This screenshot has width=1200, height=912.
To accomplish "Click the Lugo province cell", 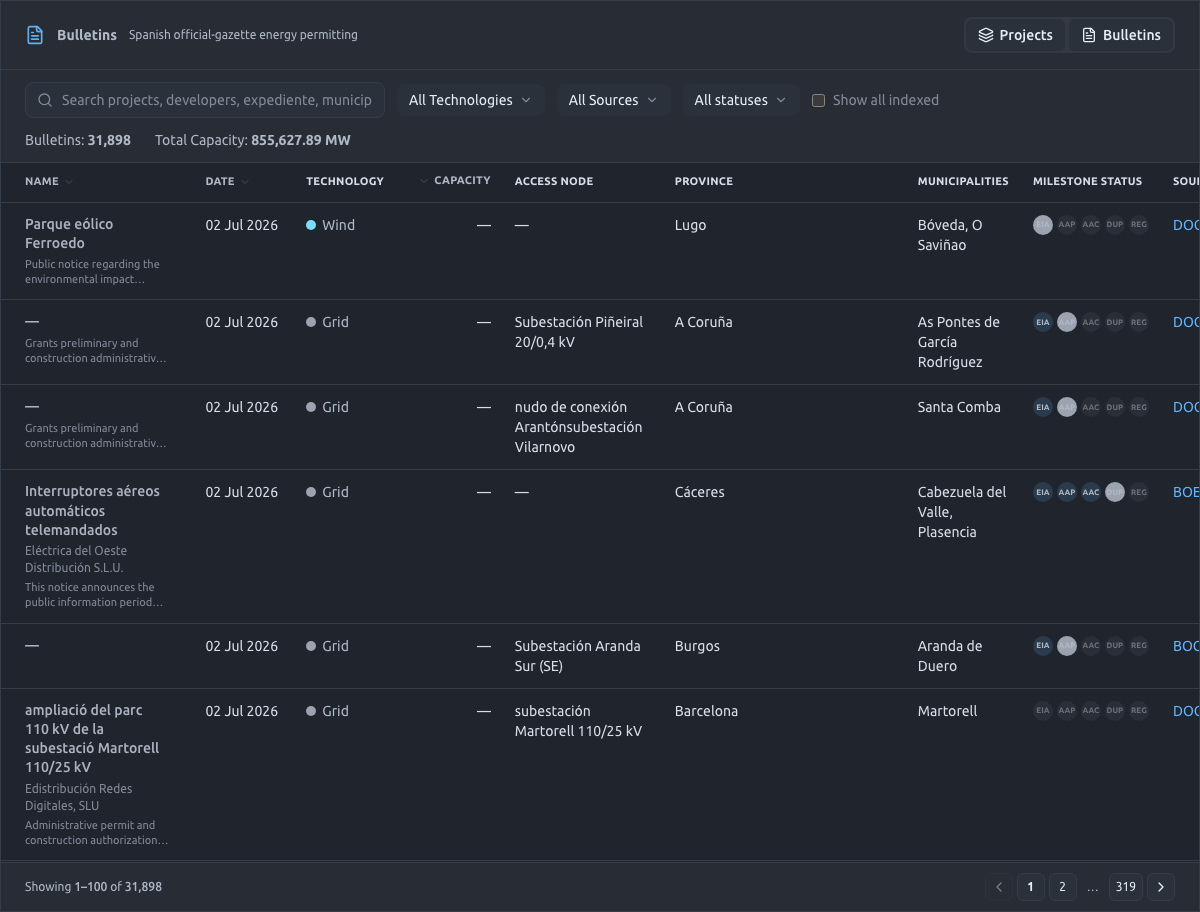I will [690, 225].
